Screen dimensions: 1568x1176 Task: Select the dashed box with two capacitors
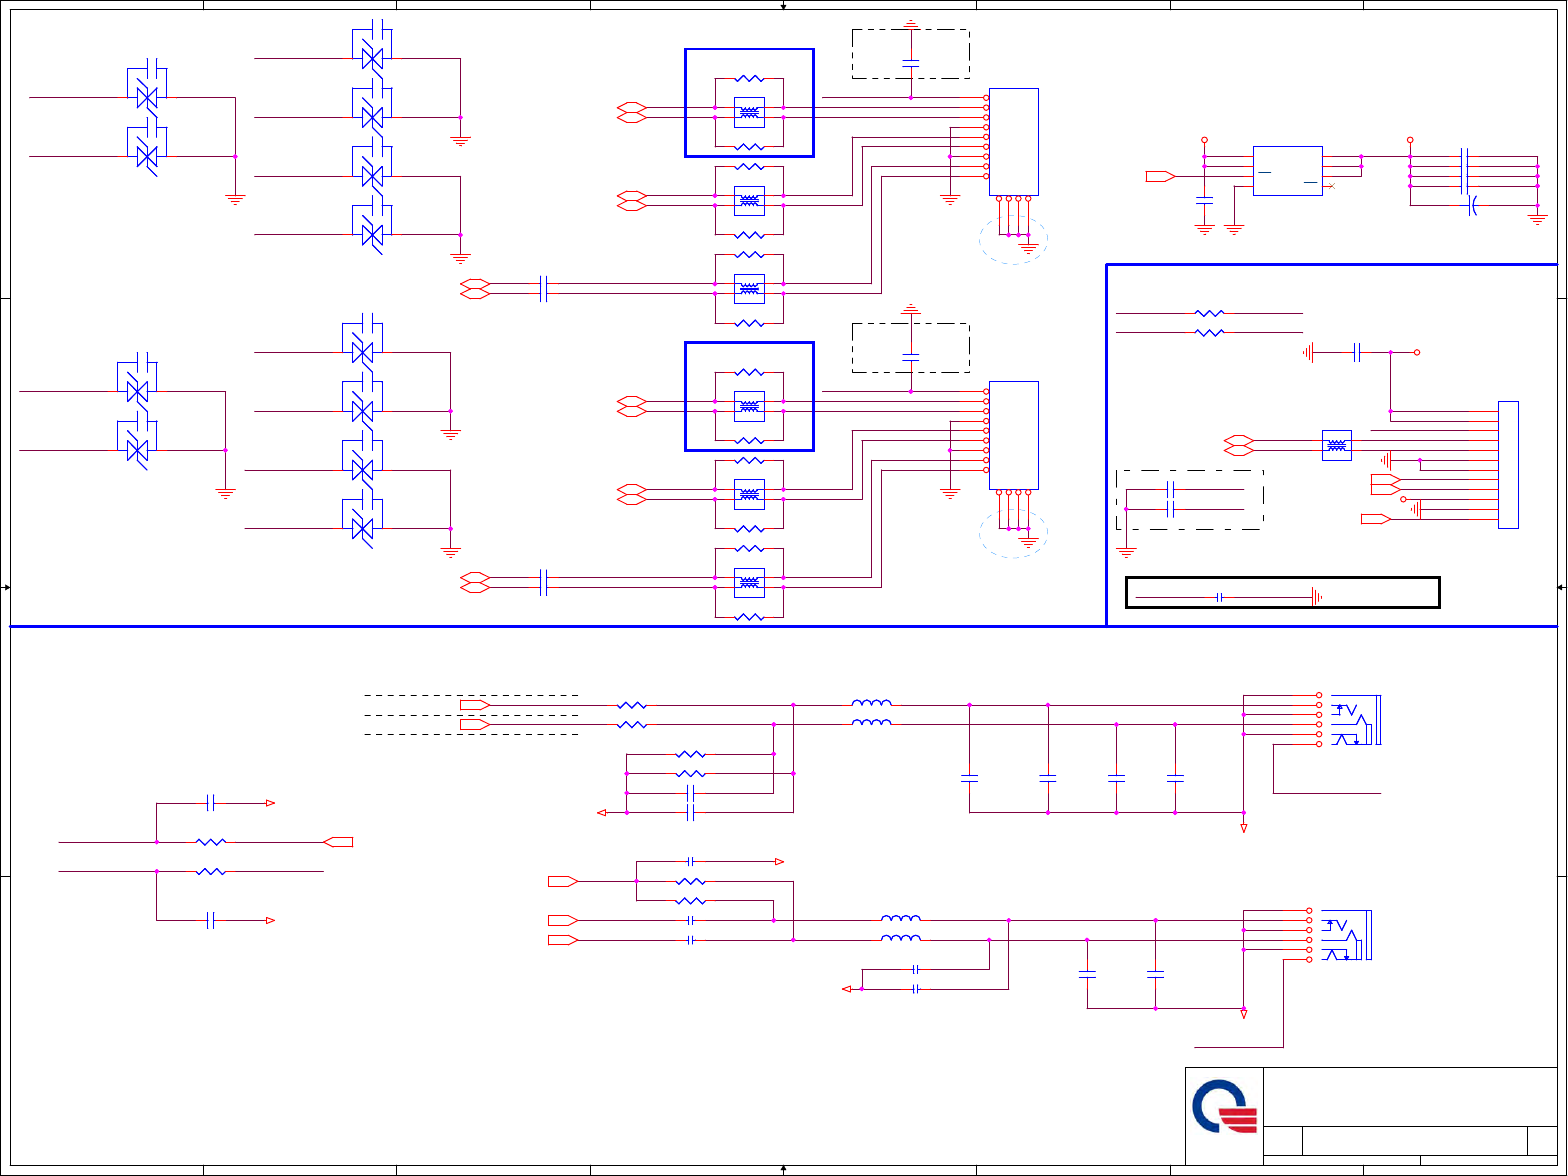pos(1190,499)
